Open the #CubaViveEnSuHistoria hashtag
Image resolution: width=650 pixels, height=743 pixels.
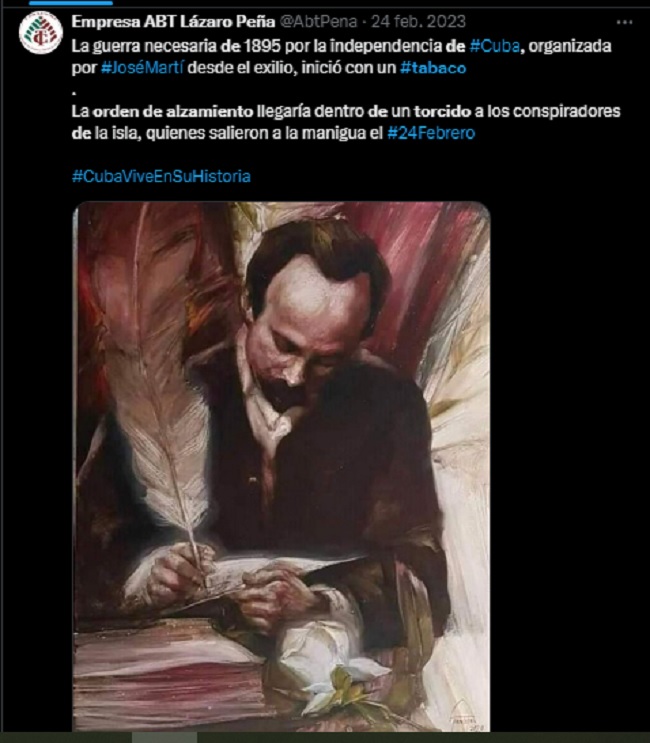coord(161,176)
